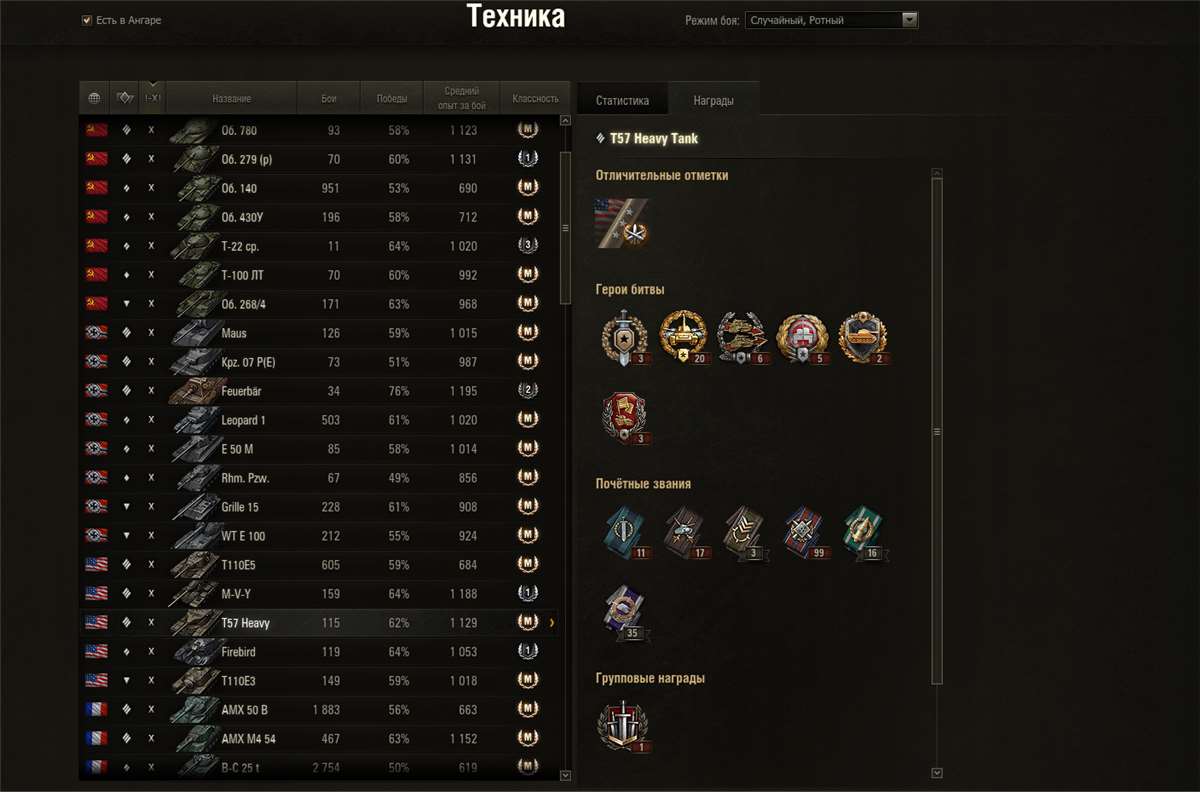Click the awards panel scroll down arrow
The image size is (1200, 792).
coord(937,772)
